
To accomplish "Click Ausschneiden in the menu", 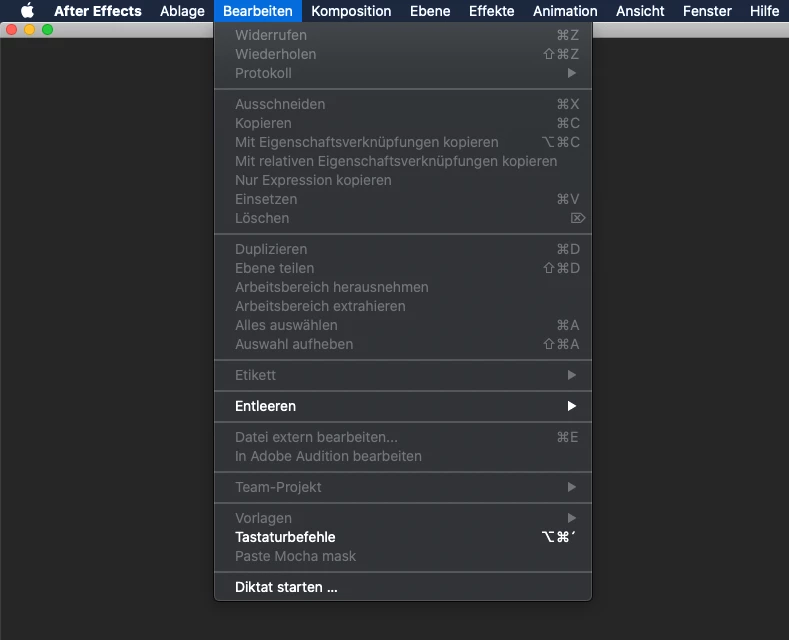I will [x=403, y=104].
